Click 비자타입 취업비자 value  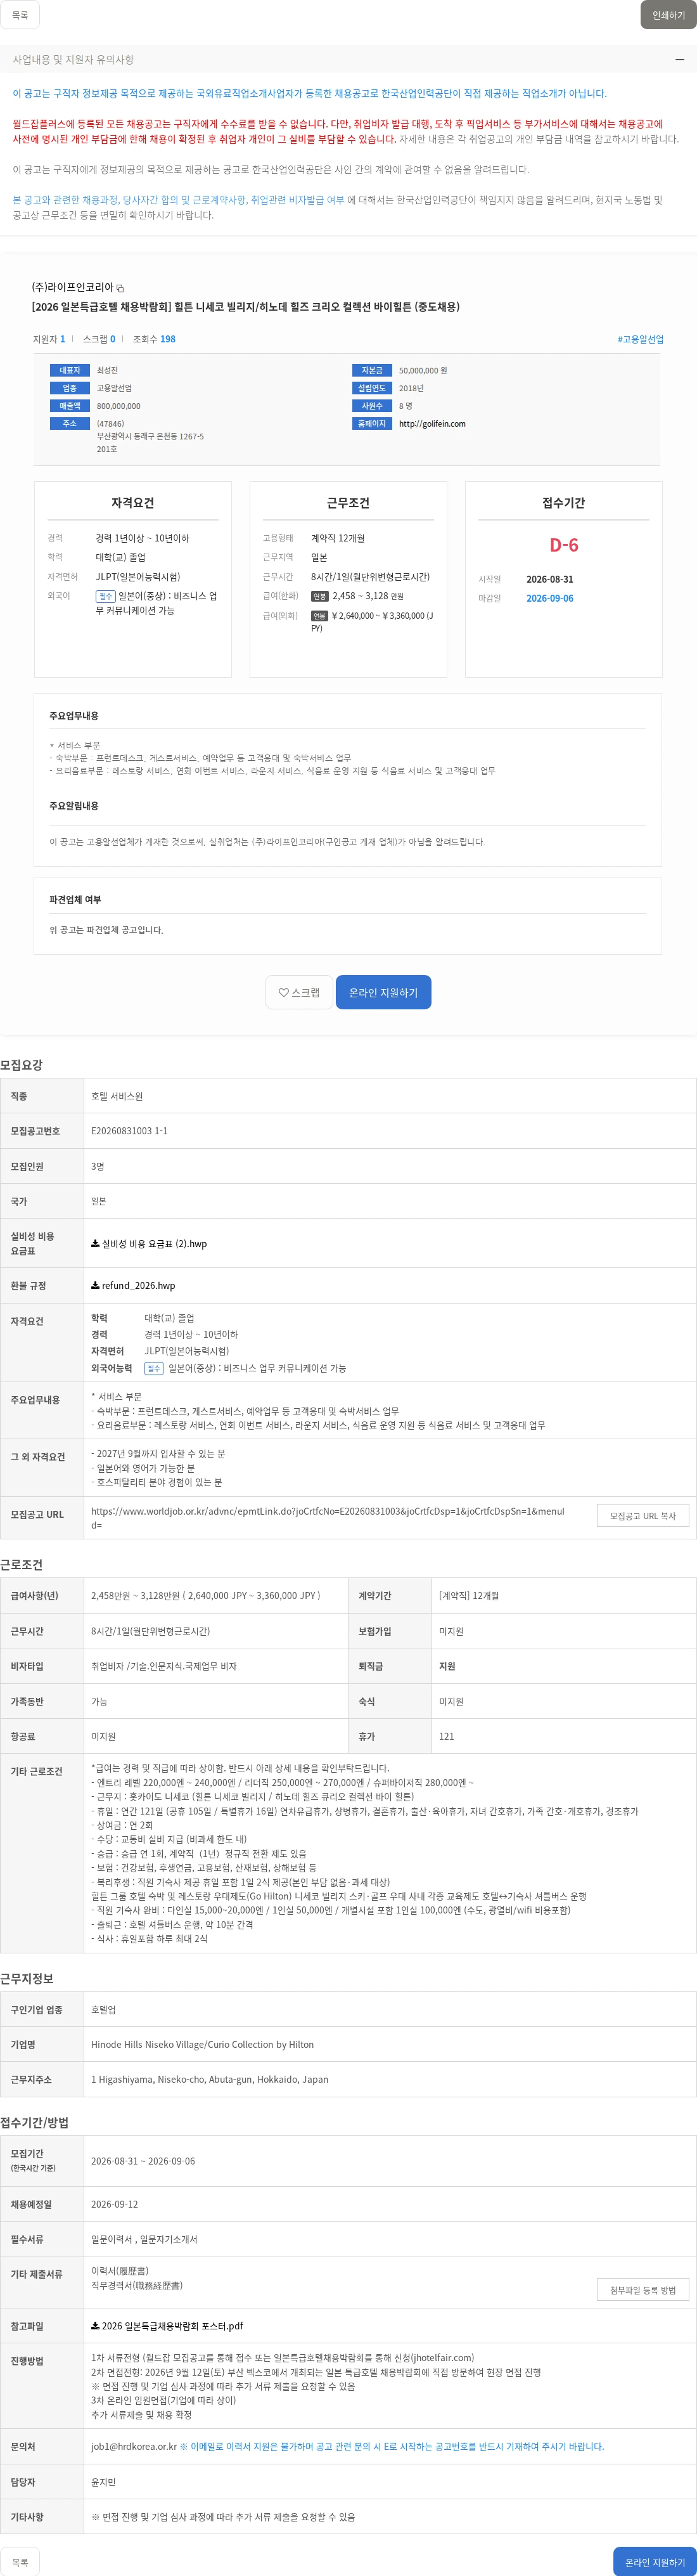(x=164, y=1666)
